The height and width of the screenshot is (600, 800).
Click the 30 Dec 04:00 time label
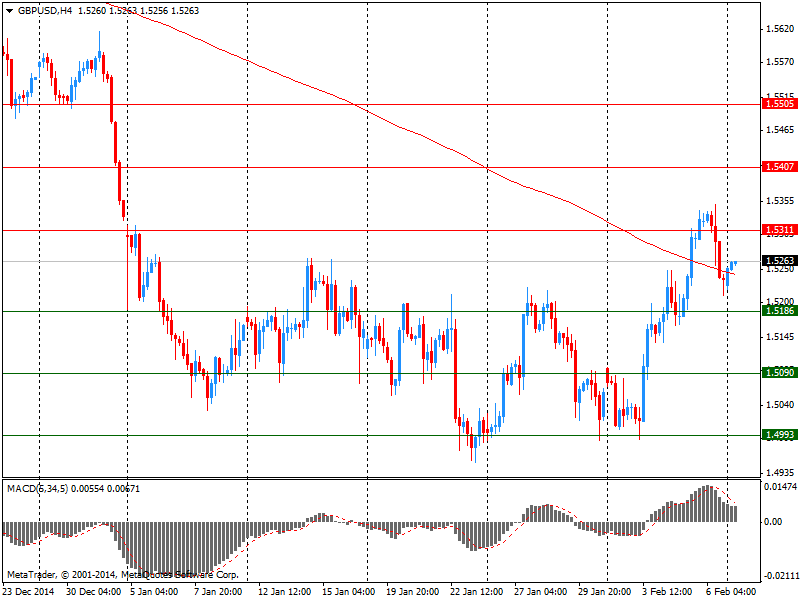tap(93, 592)
